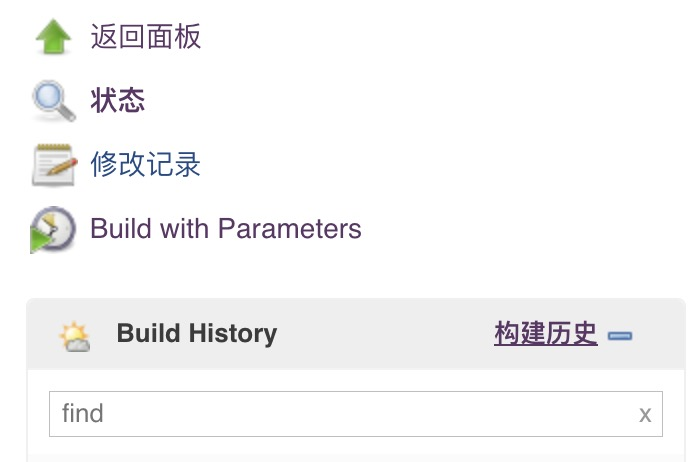700x462 pixels.
Task: Click the cloud part of weather icon
Action: [78, 345]
